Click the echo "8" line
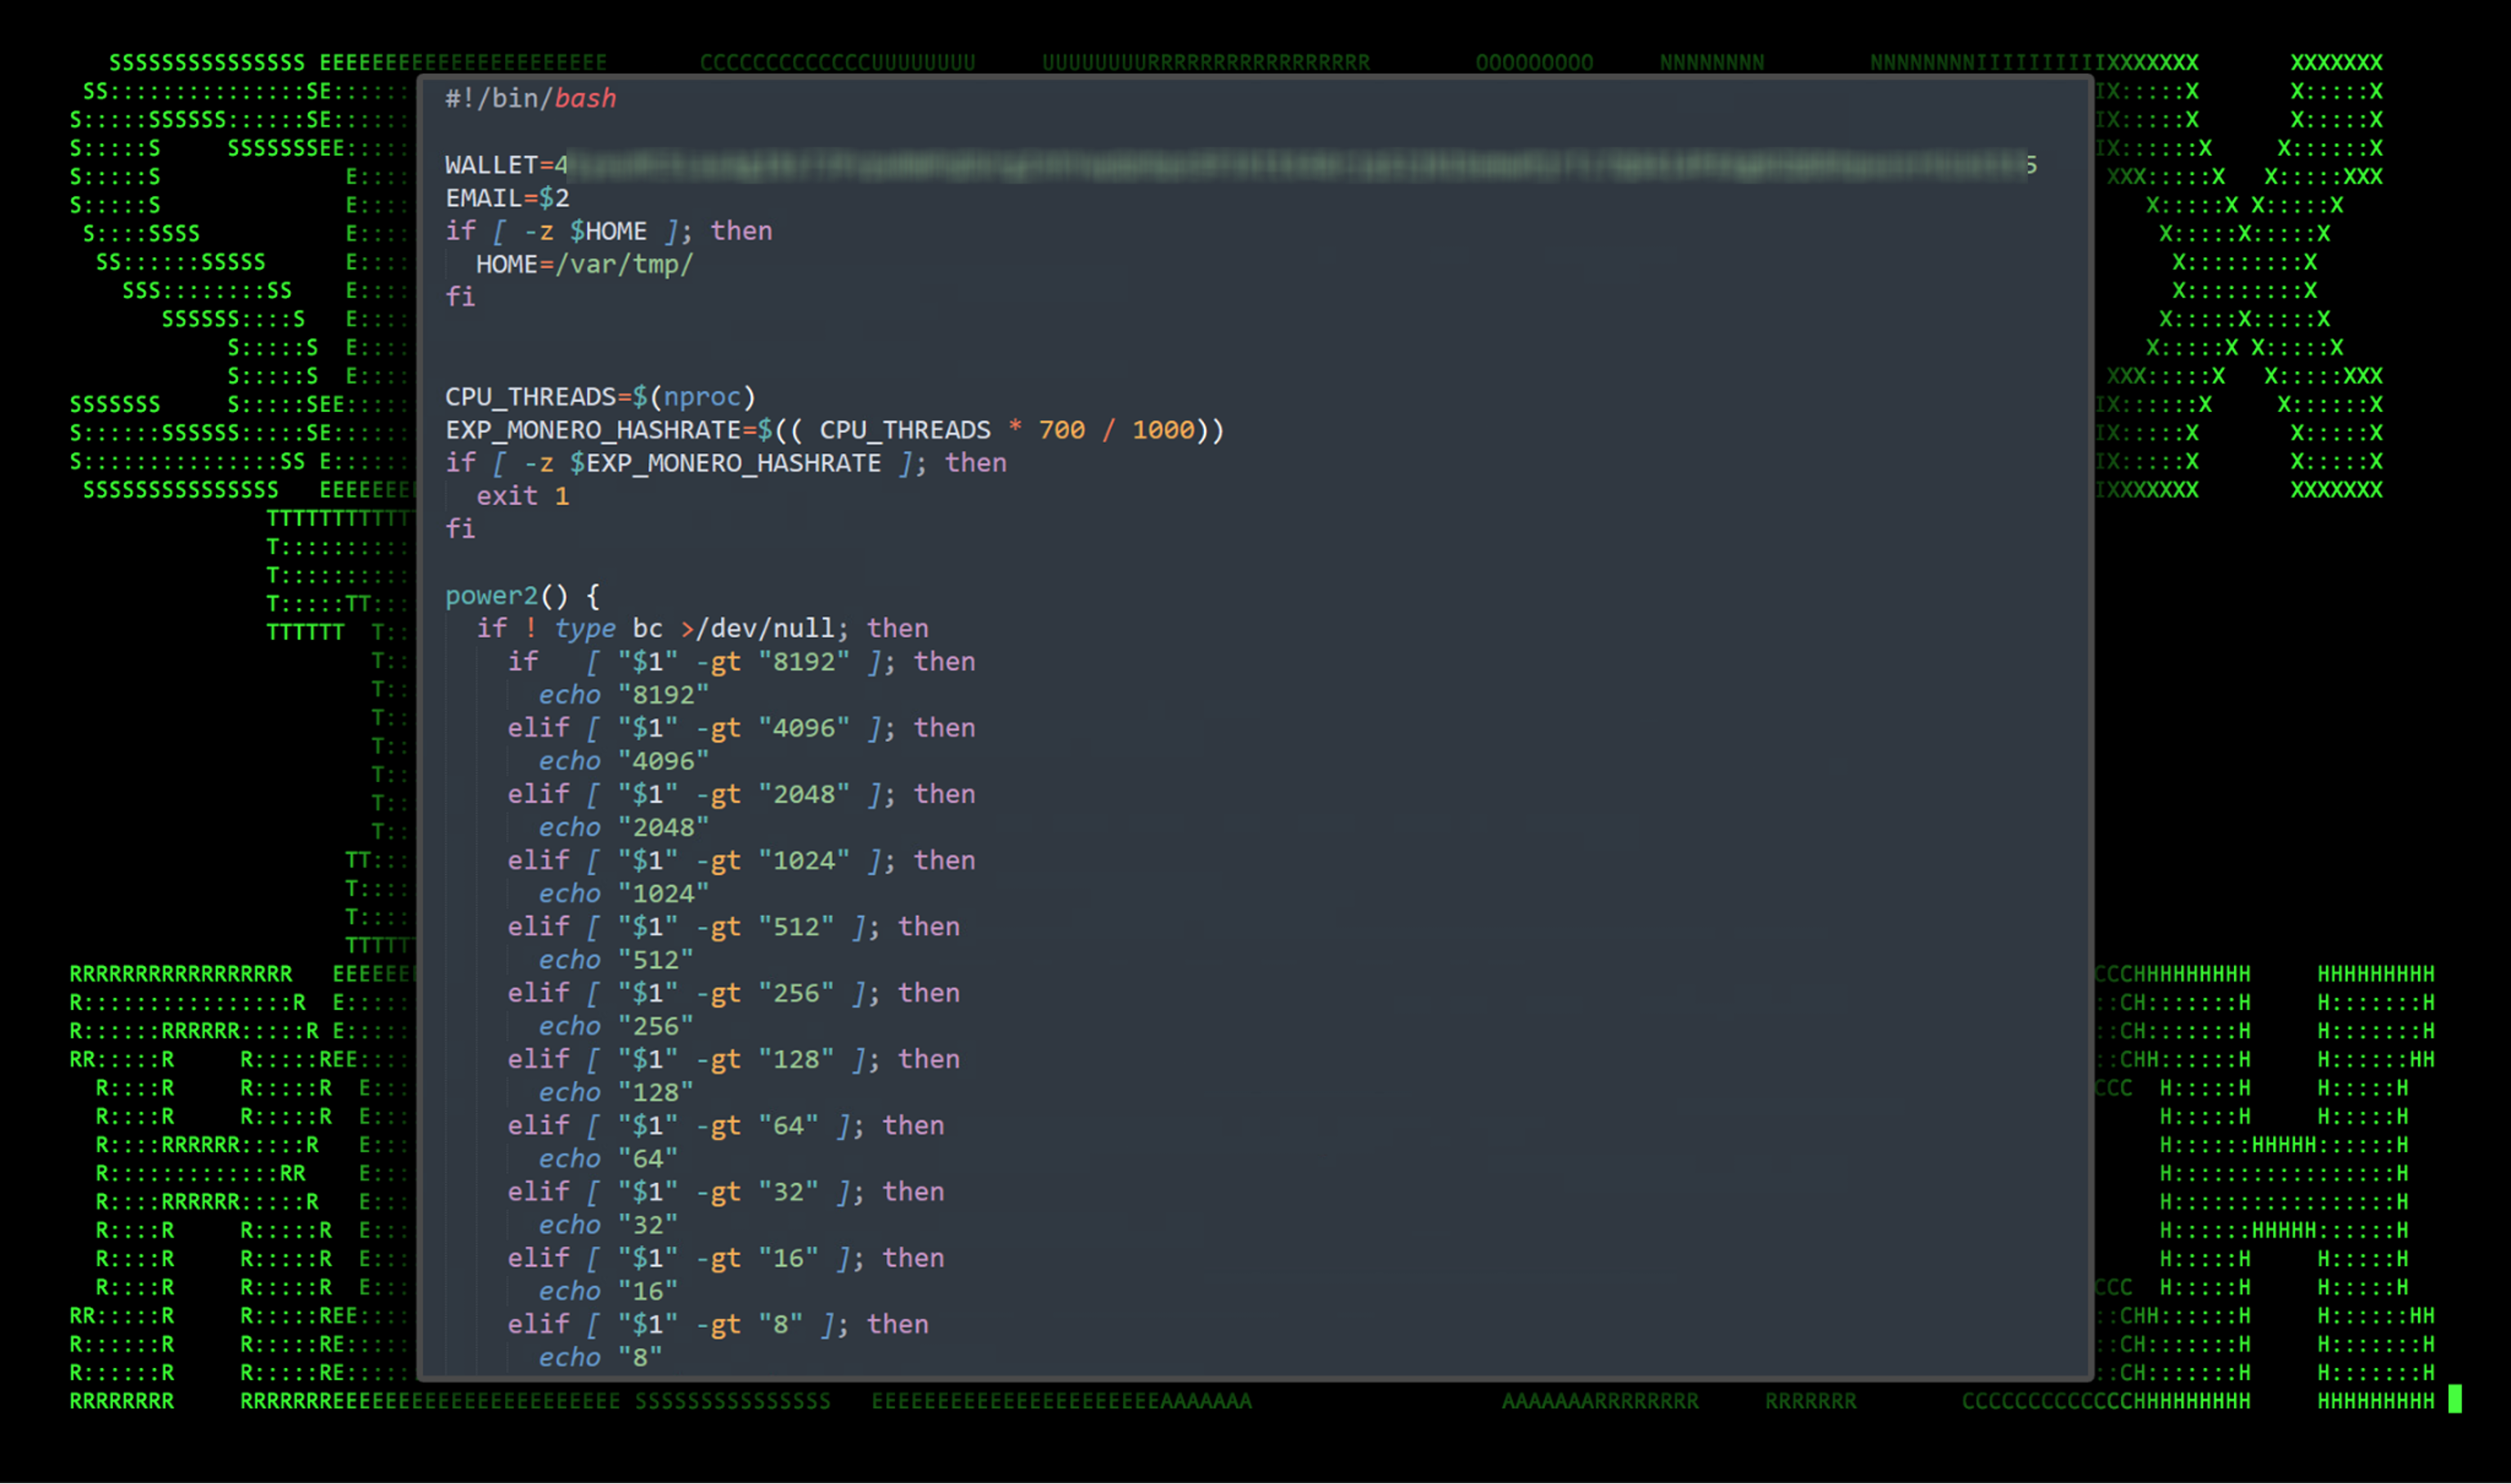 (x=600, y=1357)
